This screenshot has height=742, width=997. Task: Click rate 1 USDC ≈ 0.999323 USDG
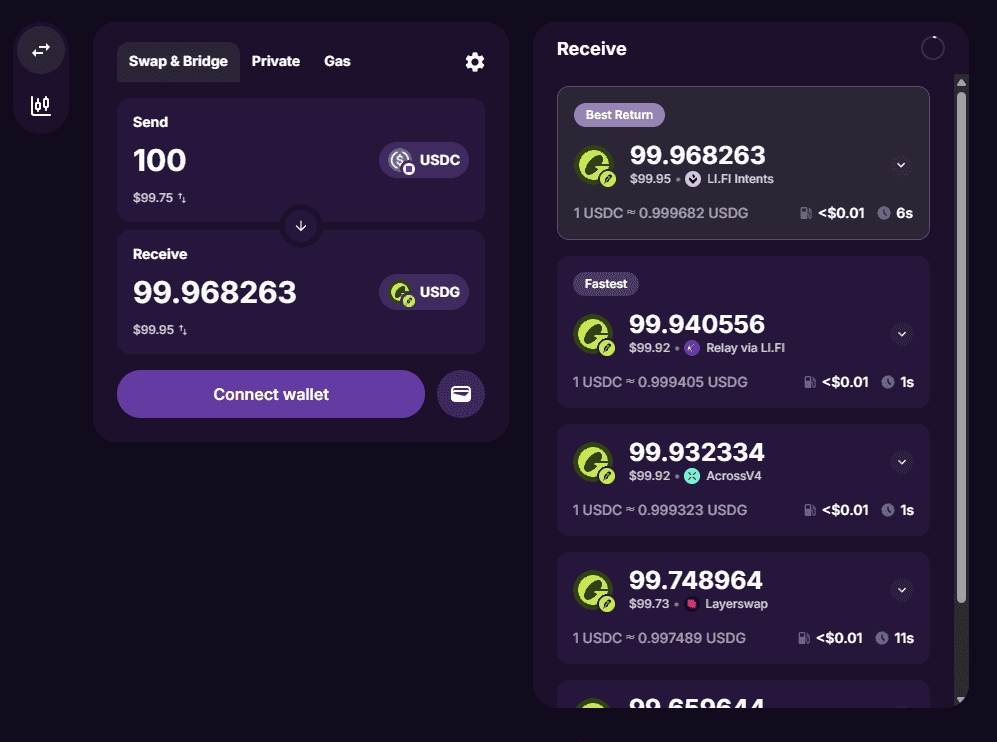click(660, 510)
